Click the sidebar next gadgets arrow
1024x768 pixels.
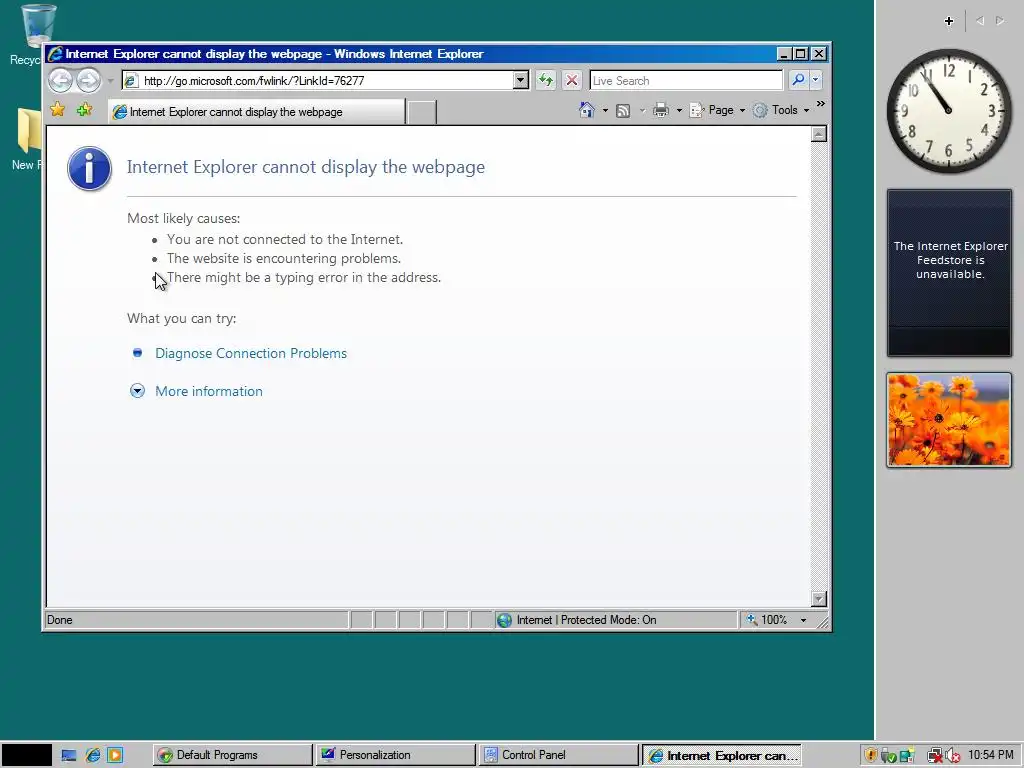tap(1000, 21)
